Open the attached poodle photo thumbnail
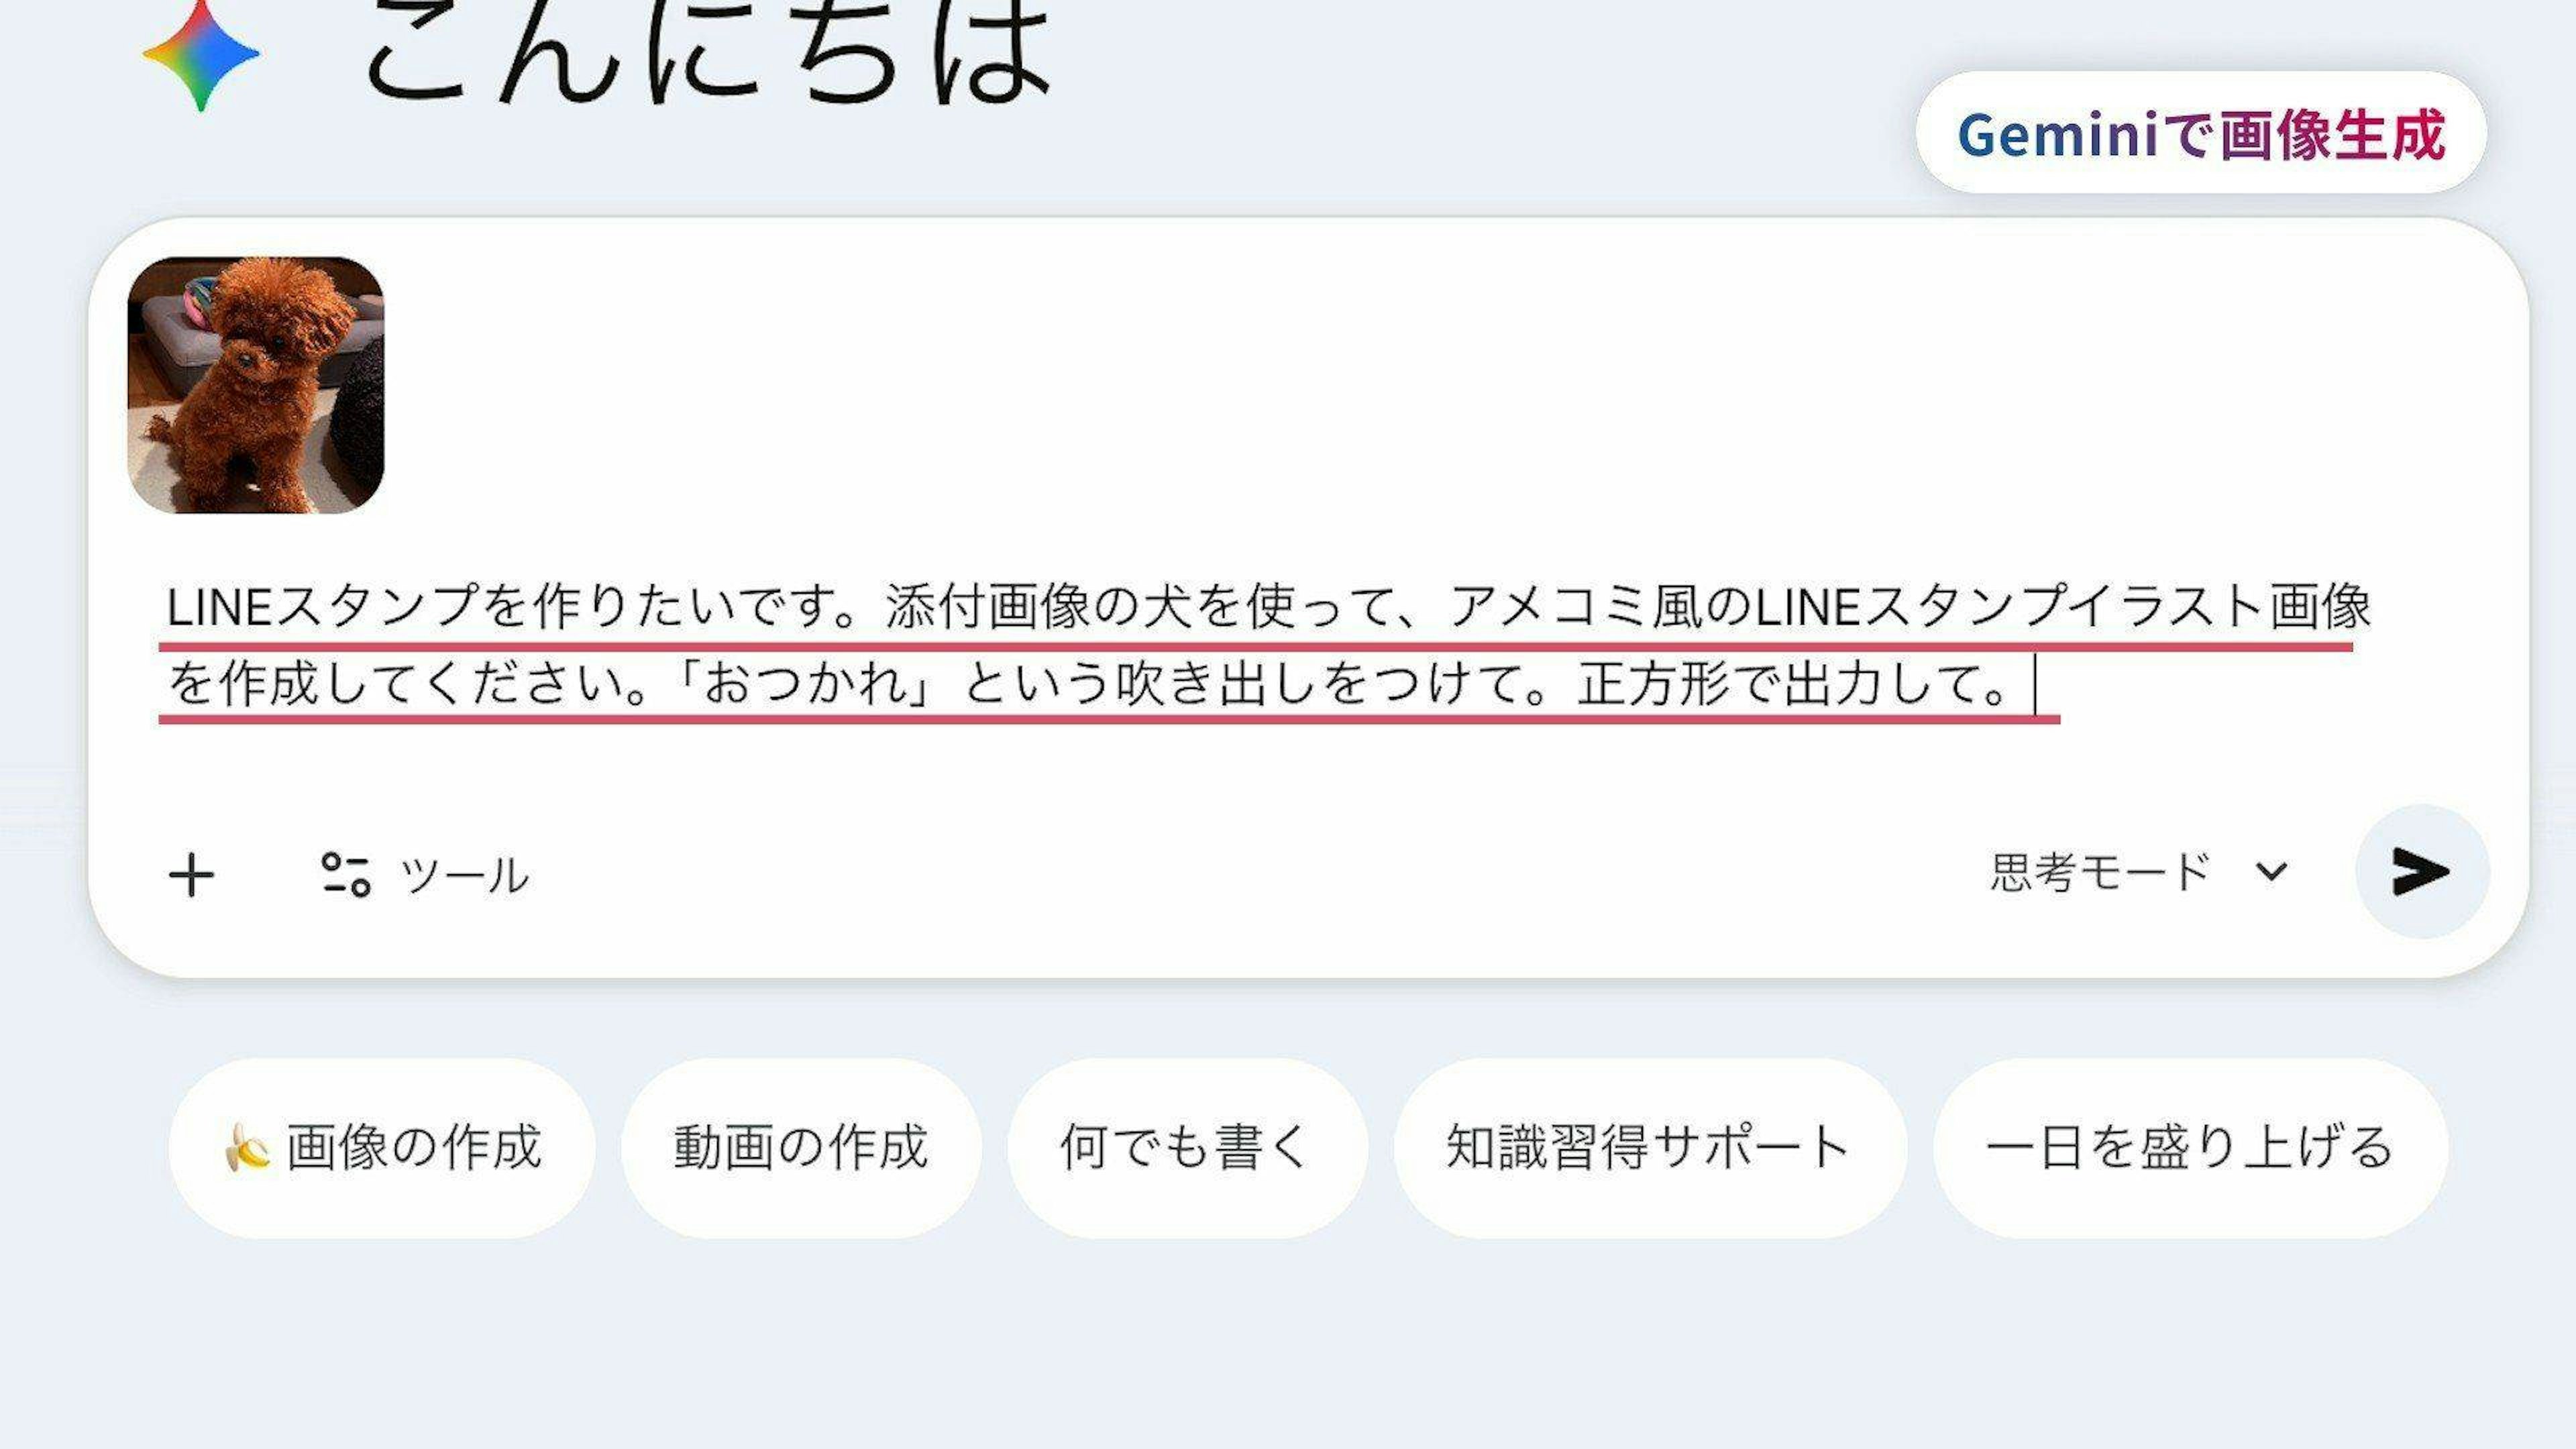 pyautogui.click(x=256, y=385)
